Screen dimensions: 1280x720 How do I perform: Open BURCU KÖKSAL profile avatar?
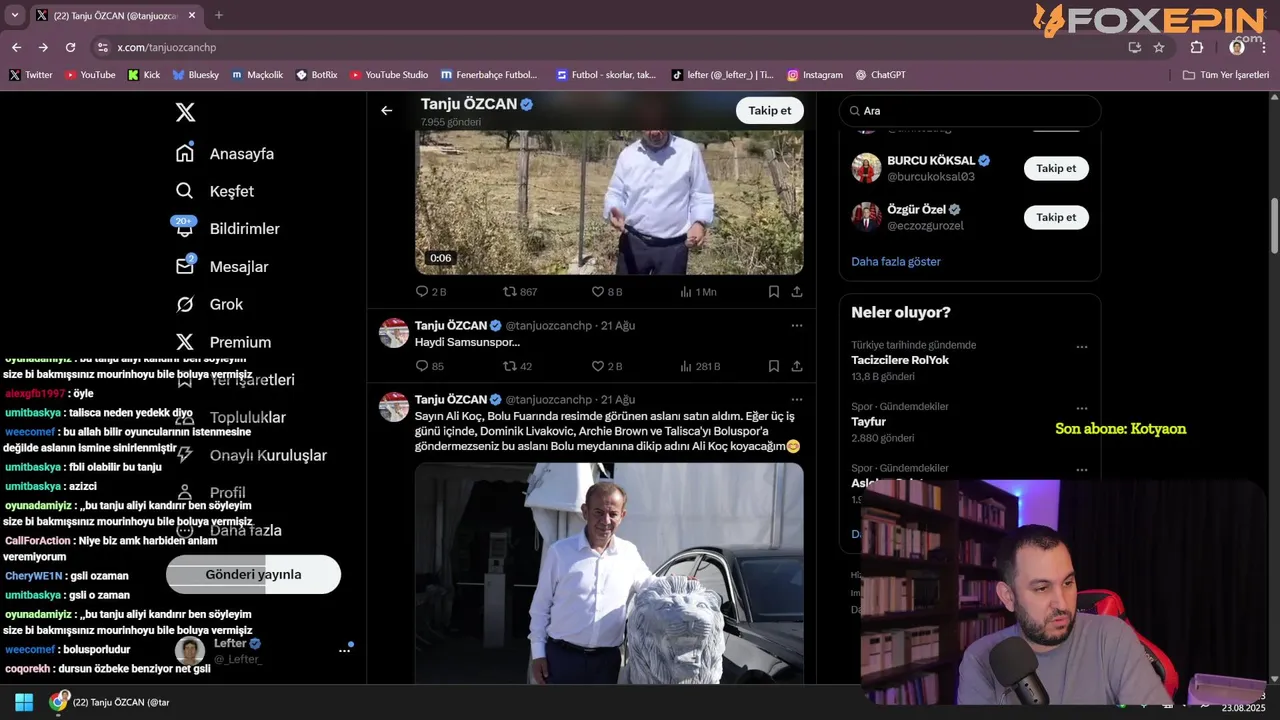click(x=866, y=168)
